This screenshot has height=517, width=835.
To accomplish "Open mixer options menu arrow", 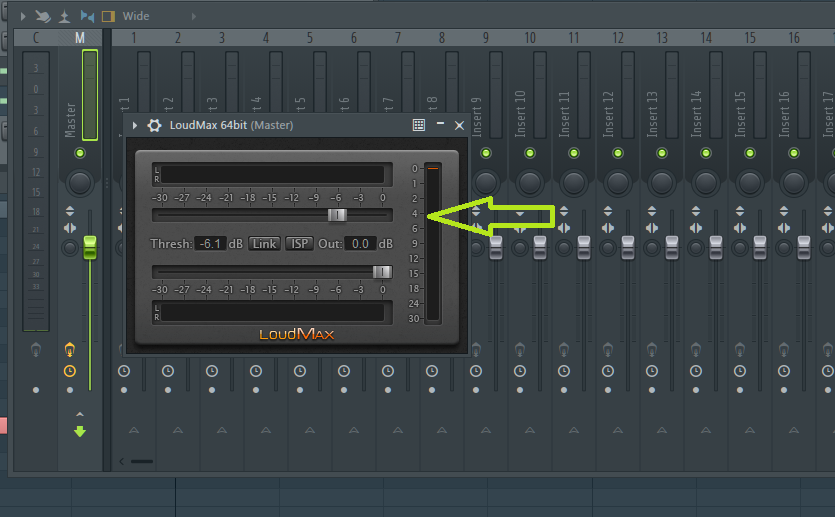I will 23,17.
